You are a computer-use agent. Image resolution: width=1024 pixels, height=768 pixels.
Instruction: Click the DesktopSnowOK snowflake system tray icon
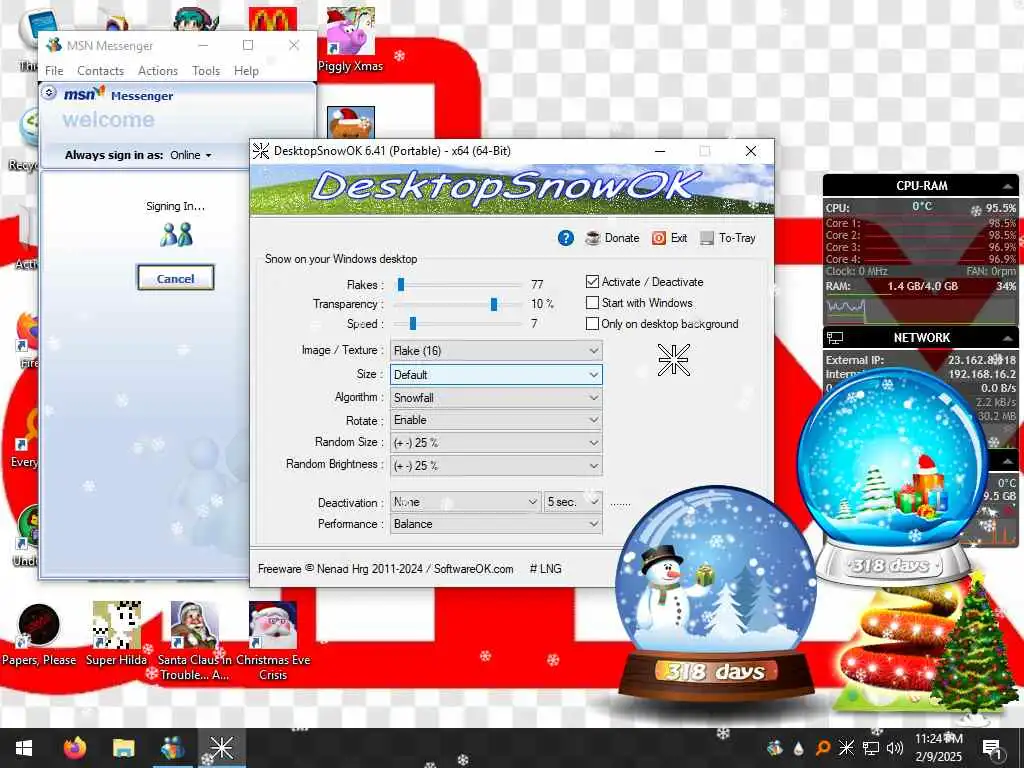[846, 748]
